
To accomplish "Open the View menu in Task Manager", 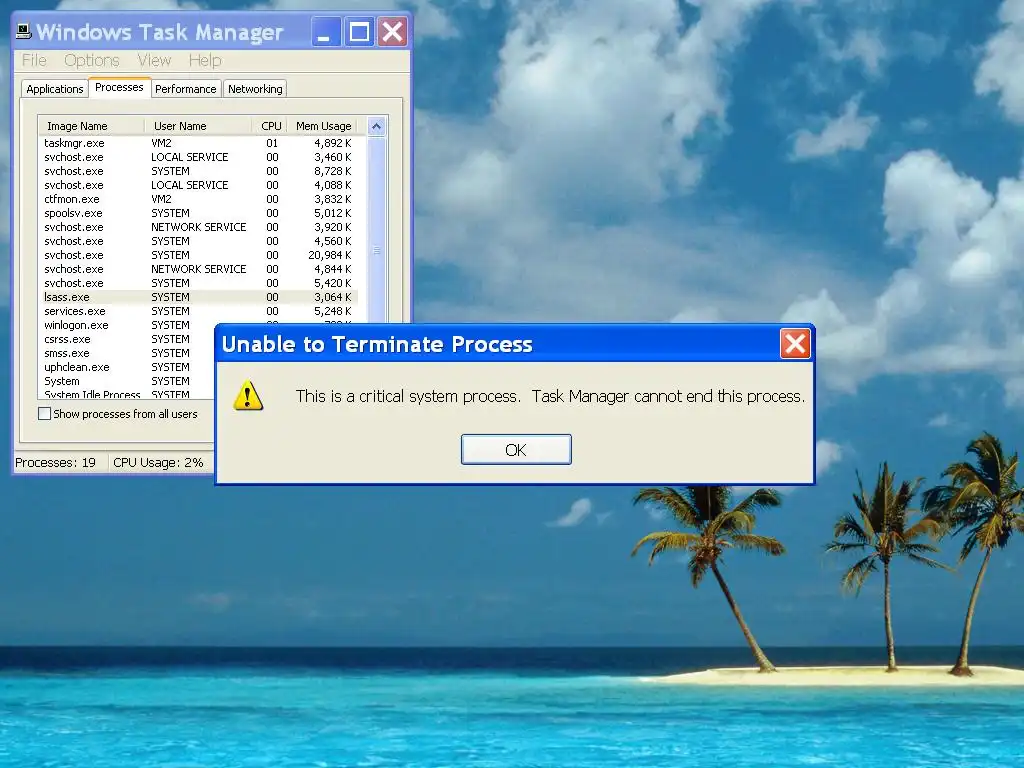I will (154, 60).
